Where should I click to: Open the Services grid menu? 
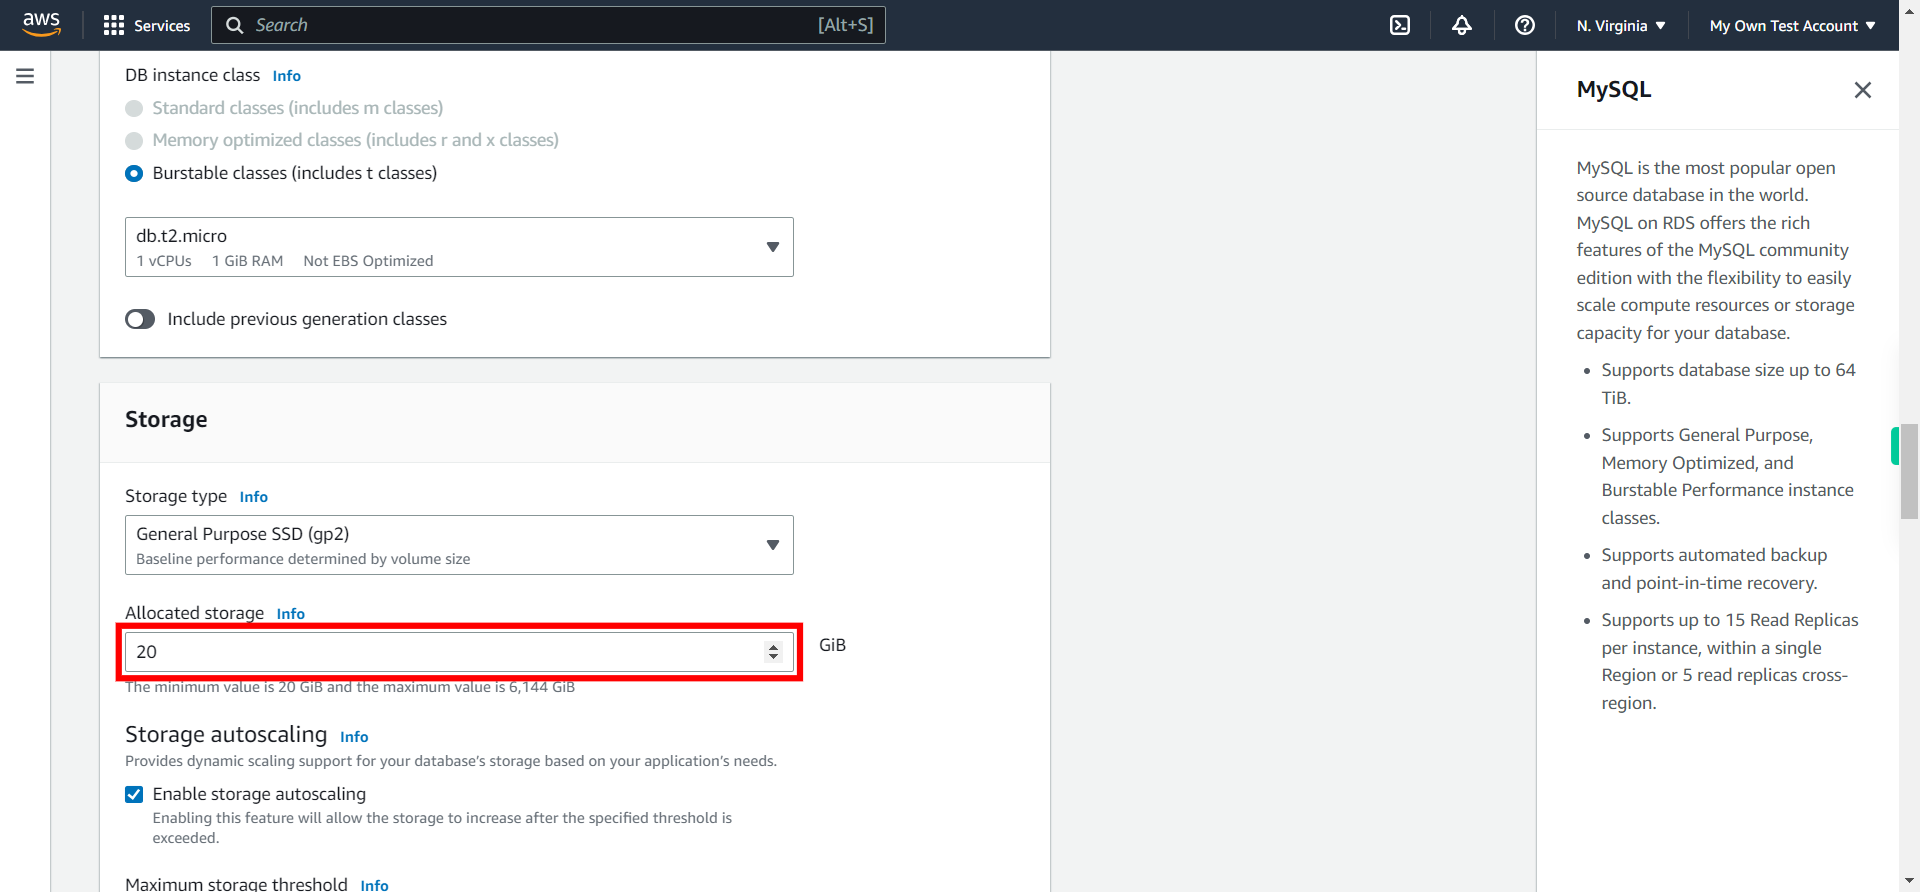114,25
